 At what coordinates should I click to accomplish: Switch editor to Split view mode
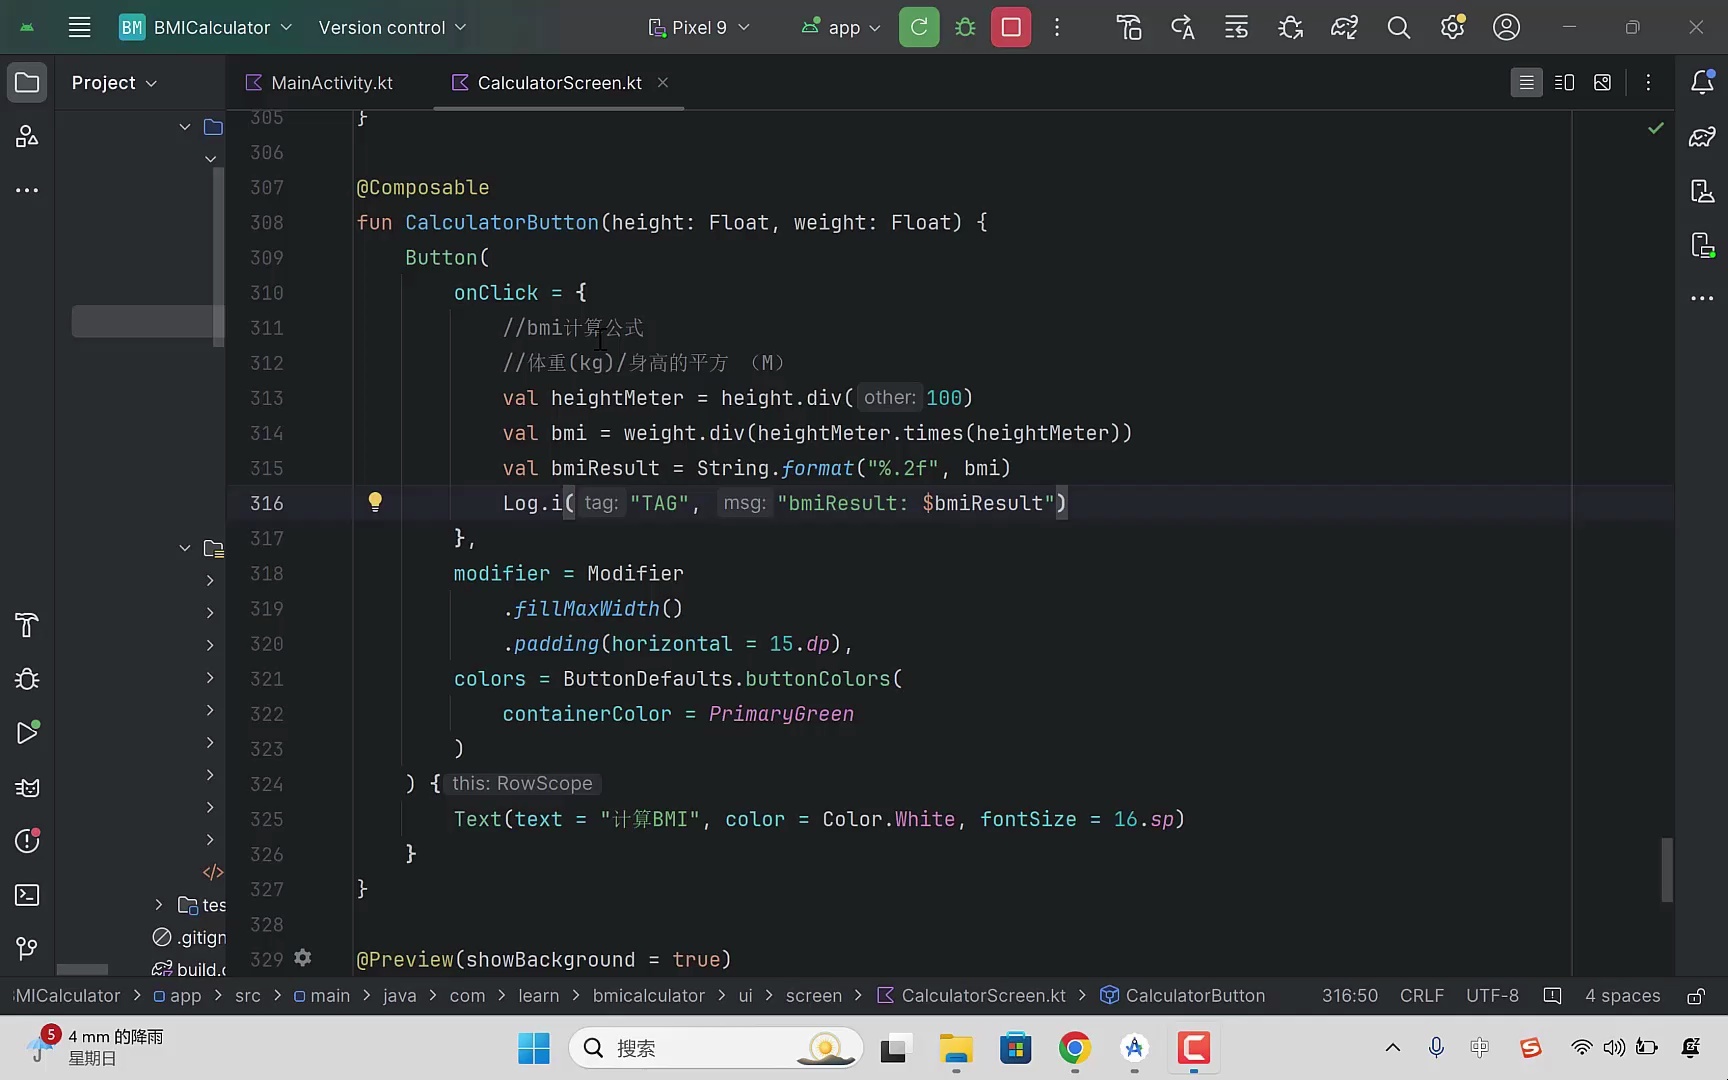[1564, 83]
